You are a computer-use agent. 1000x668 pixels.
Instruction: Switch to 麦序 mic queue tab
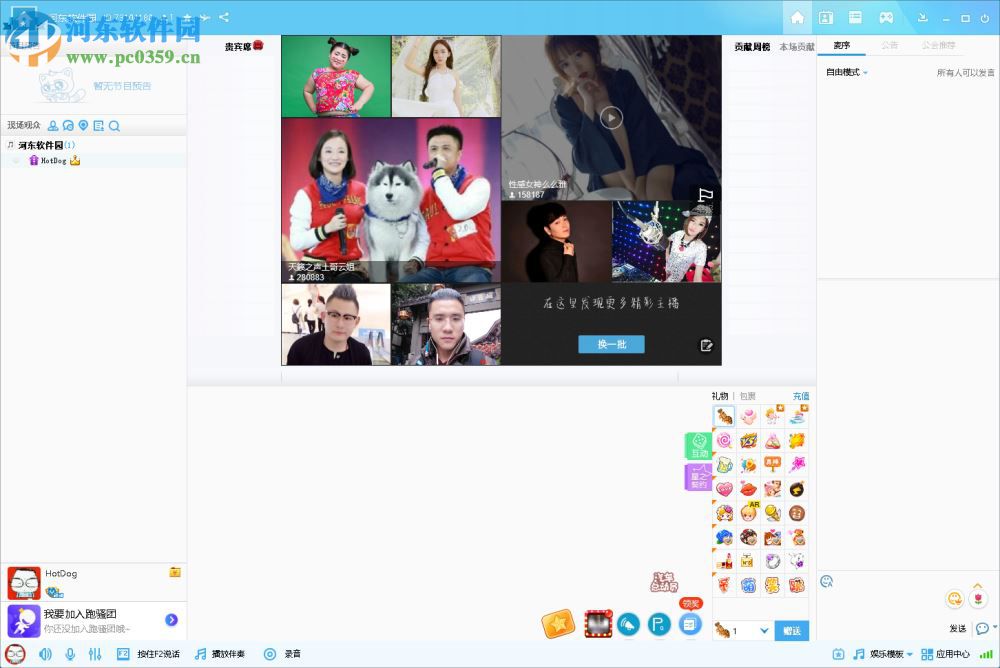point(842,45)
